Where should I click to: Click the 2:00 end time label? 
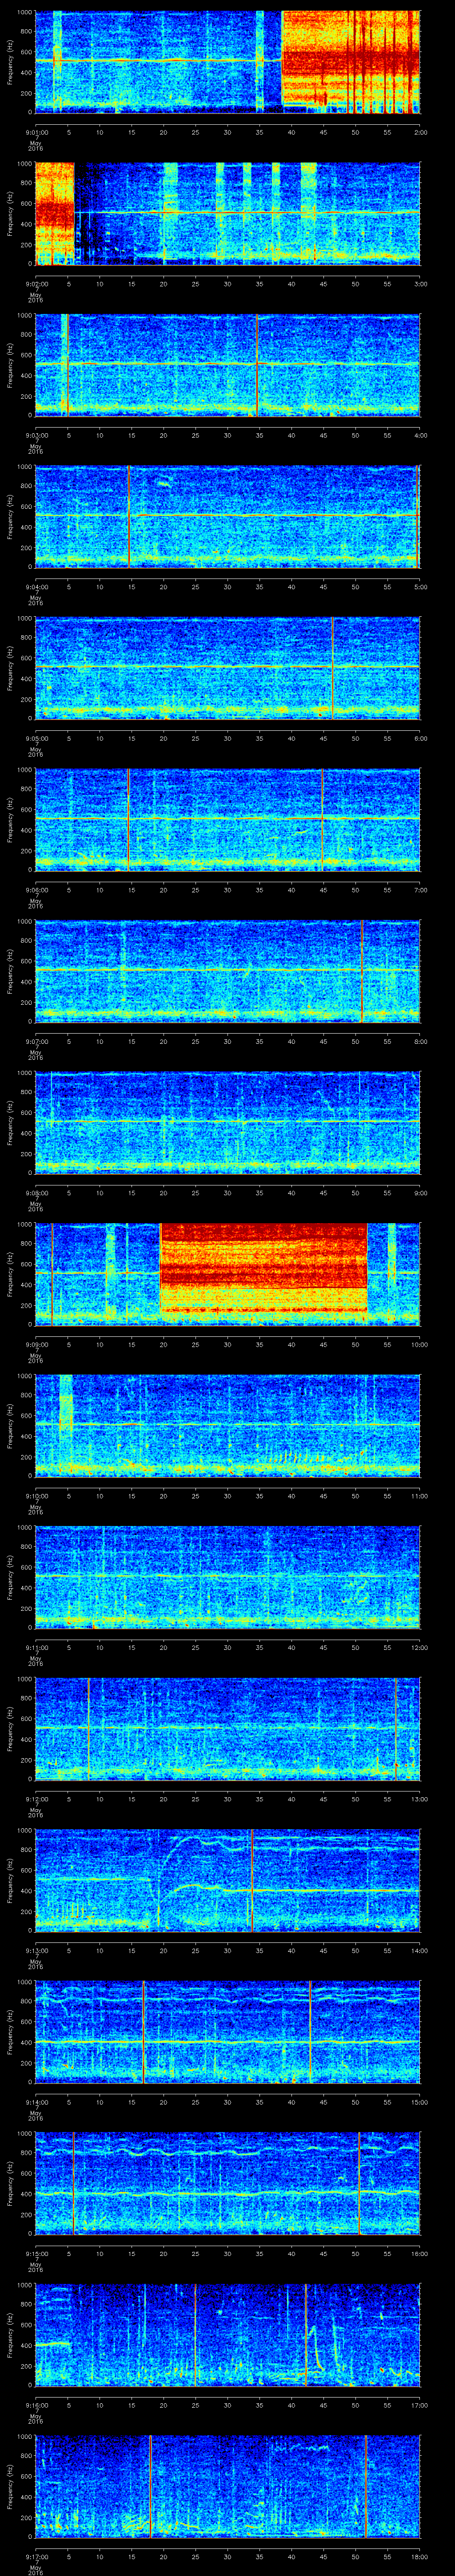tap(420, 132)
